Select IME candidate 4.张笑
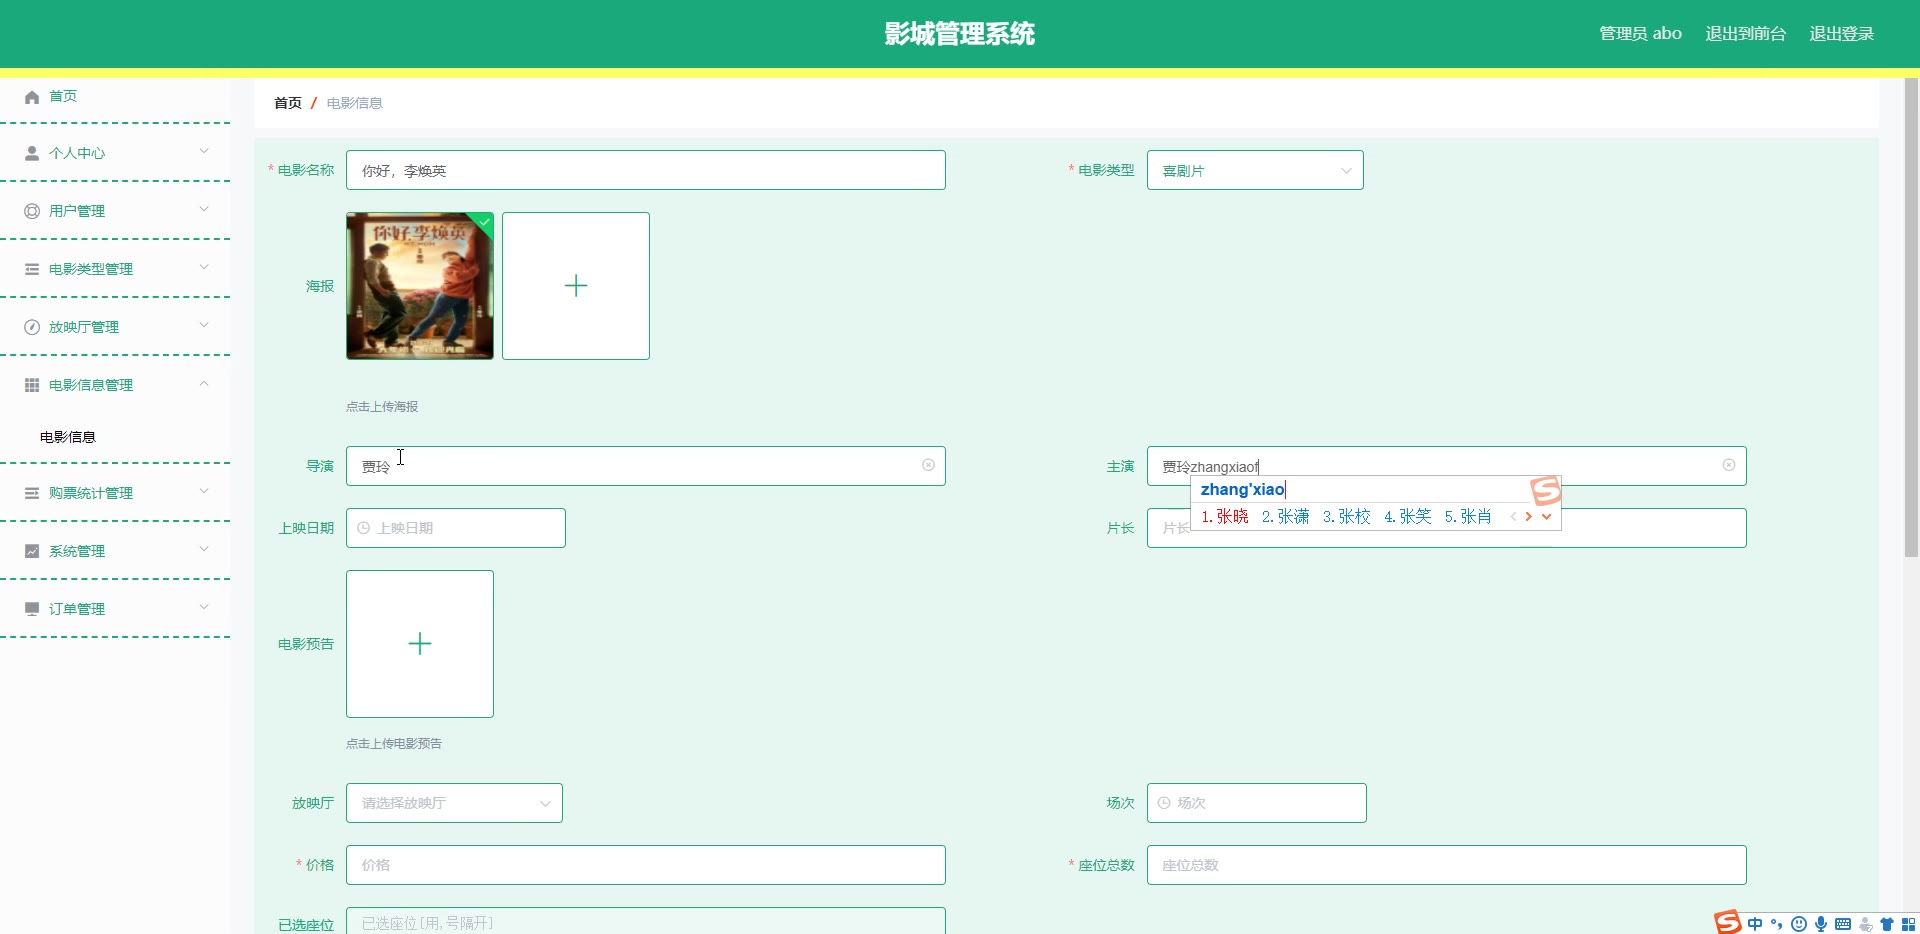 click(1408, 517)
